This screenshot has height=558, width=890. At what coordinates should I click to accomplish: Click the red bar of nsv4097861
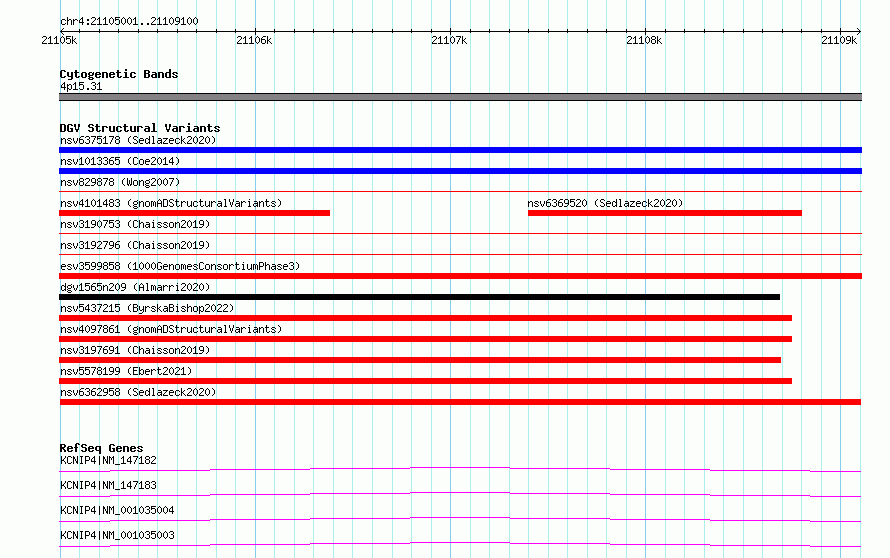click(x=425, y=339)
